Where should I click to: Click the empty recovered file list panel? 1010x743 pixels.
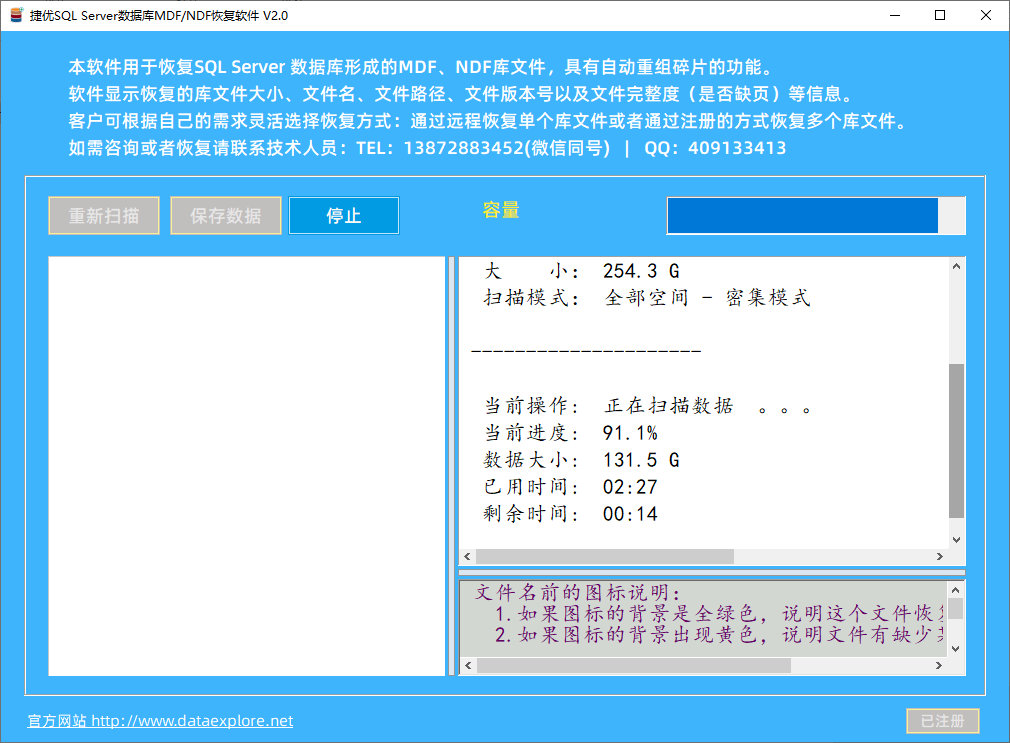click(247, 466)
